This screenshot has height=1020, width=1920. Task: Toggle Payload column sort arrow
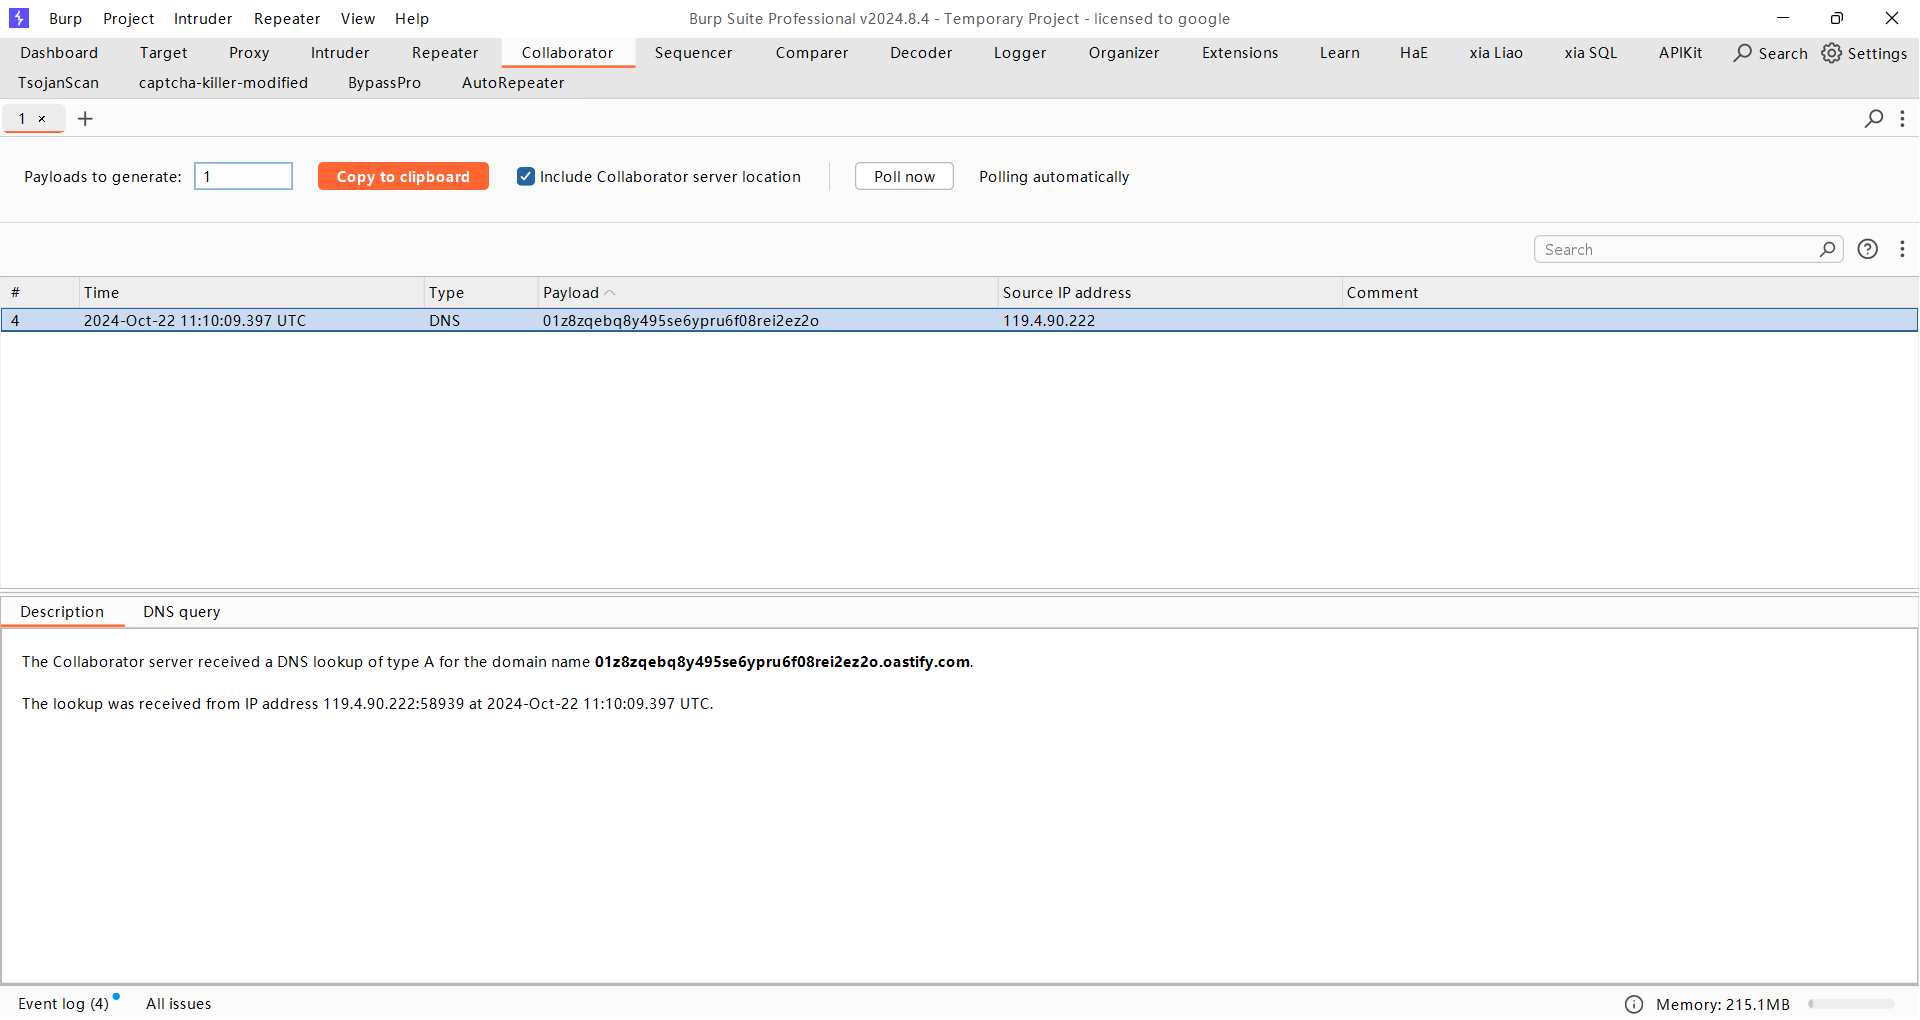click(x=610, y=293)
